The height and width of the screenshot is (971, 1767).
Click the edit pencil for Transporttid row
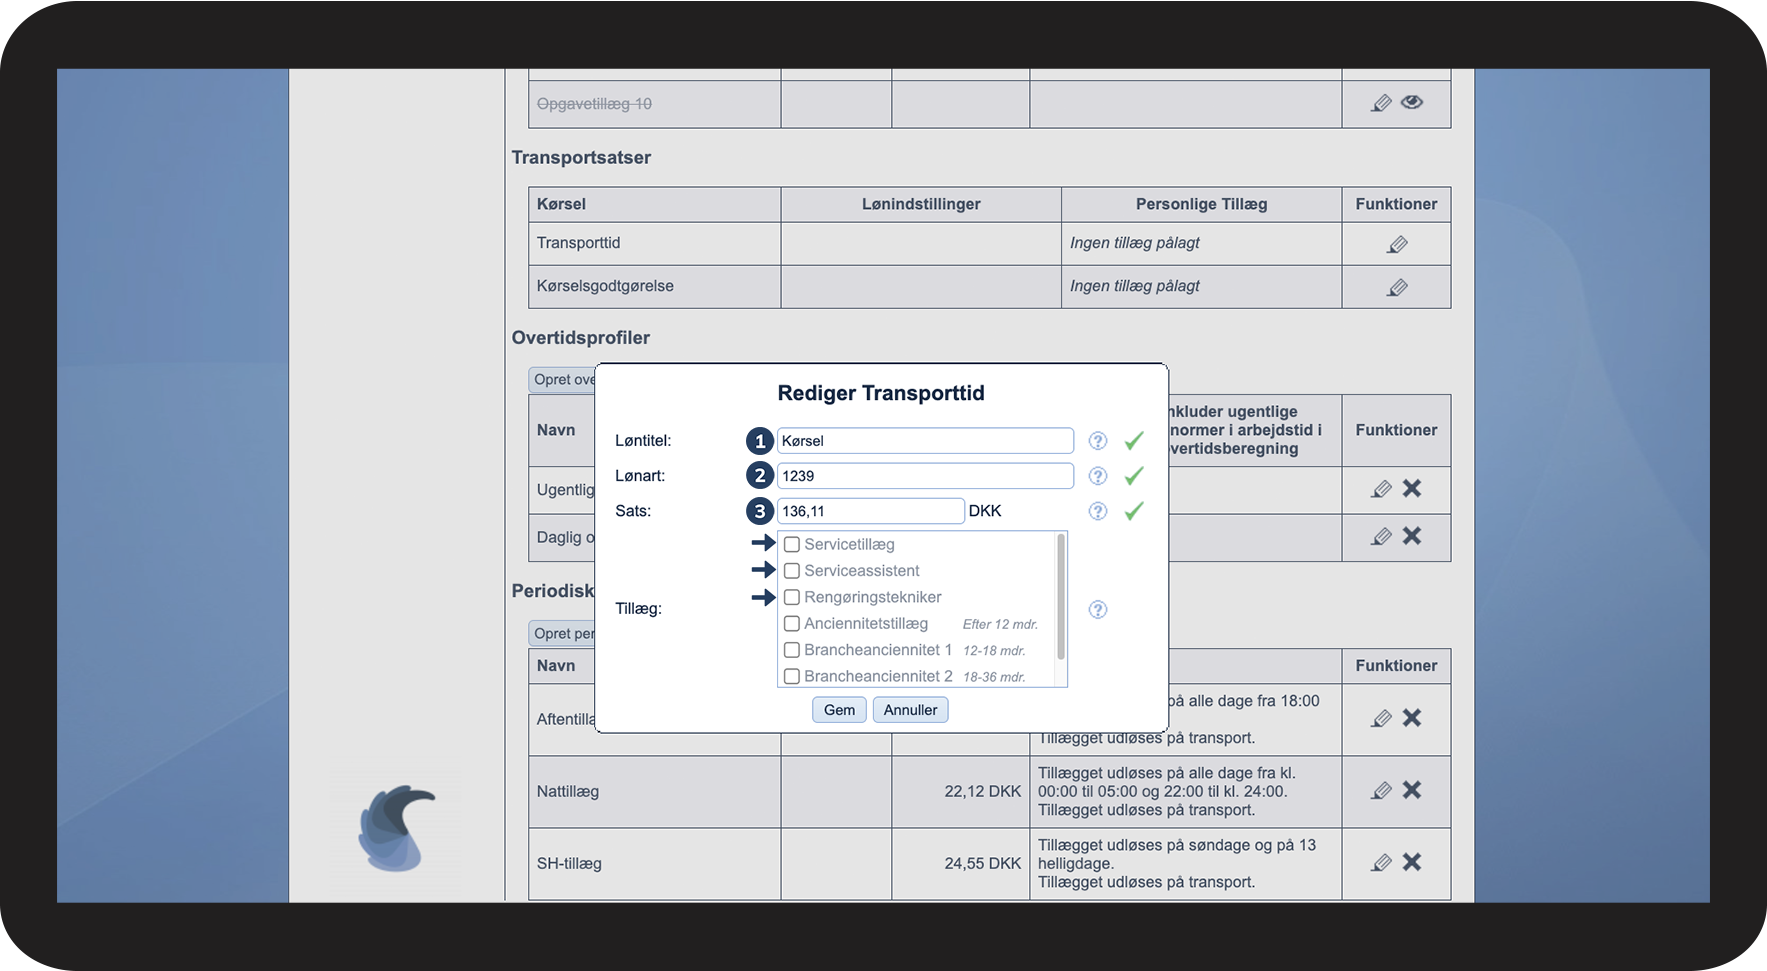click(x=1397, y=244)
